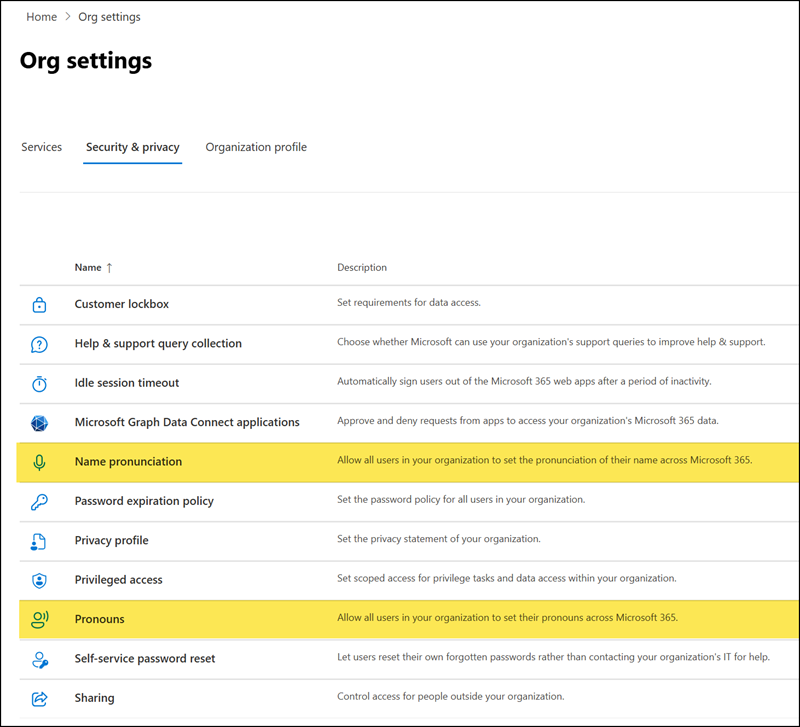Click the Privileged access shield icon

click(x=39, y=580)
